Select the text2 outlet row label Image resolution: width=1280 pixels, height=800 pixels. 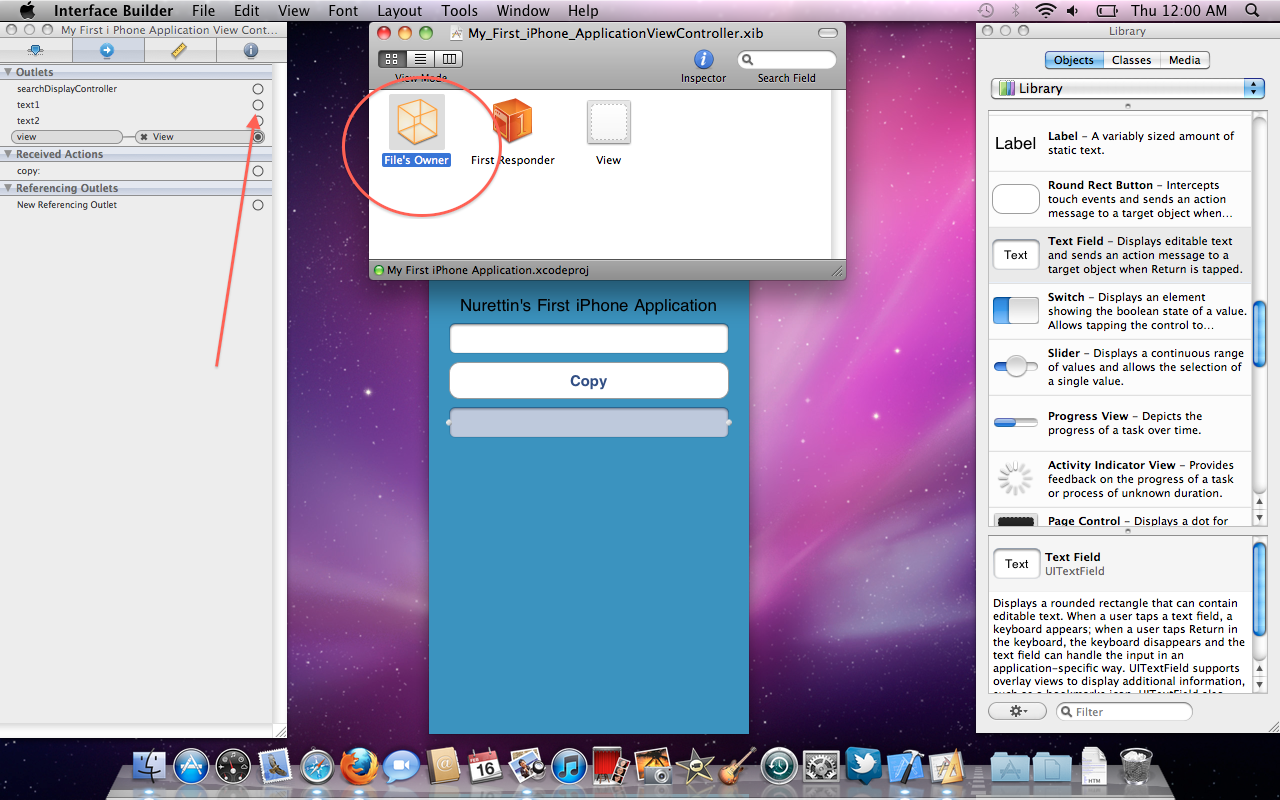(x=28, y=121)
